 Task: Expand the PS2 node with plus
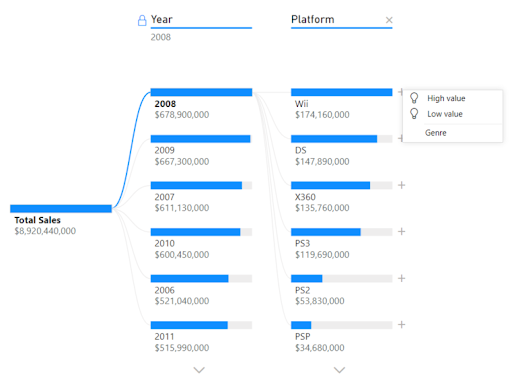401,278
